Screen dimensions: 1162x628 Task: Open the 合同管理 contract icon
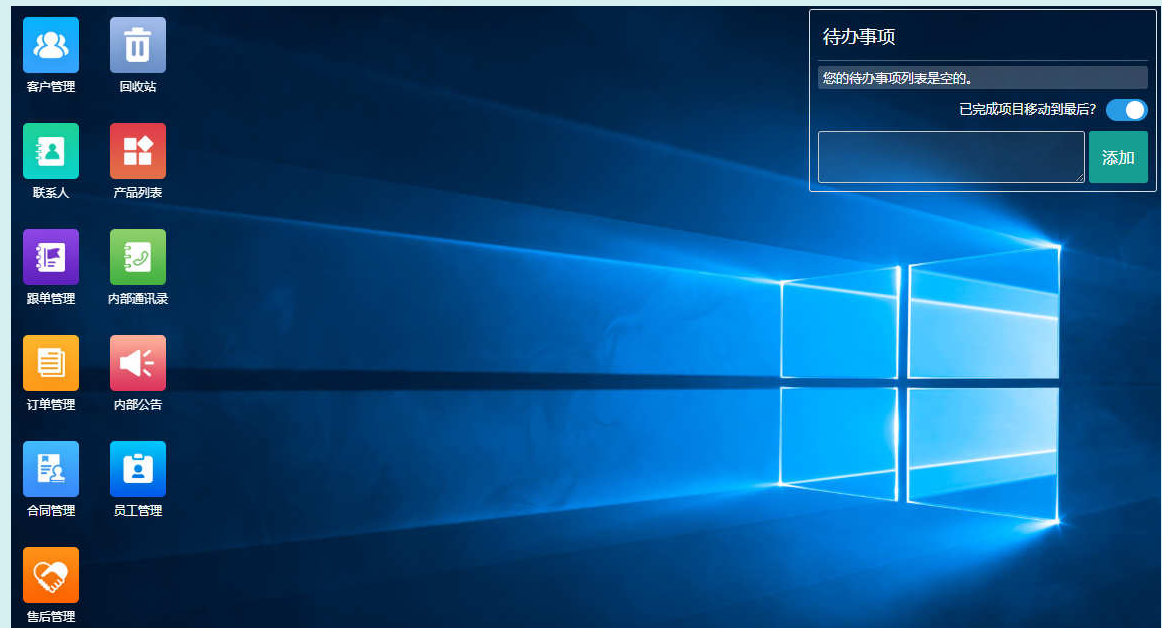tap(51, 469)
